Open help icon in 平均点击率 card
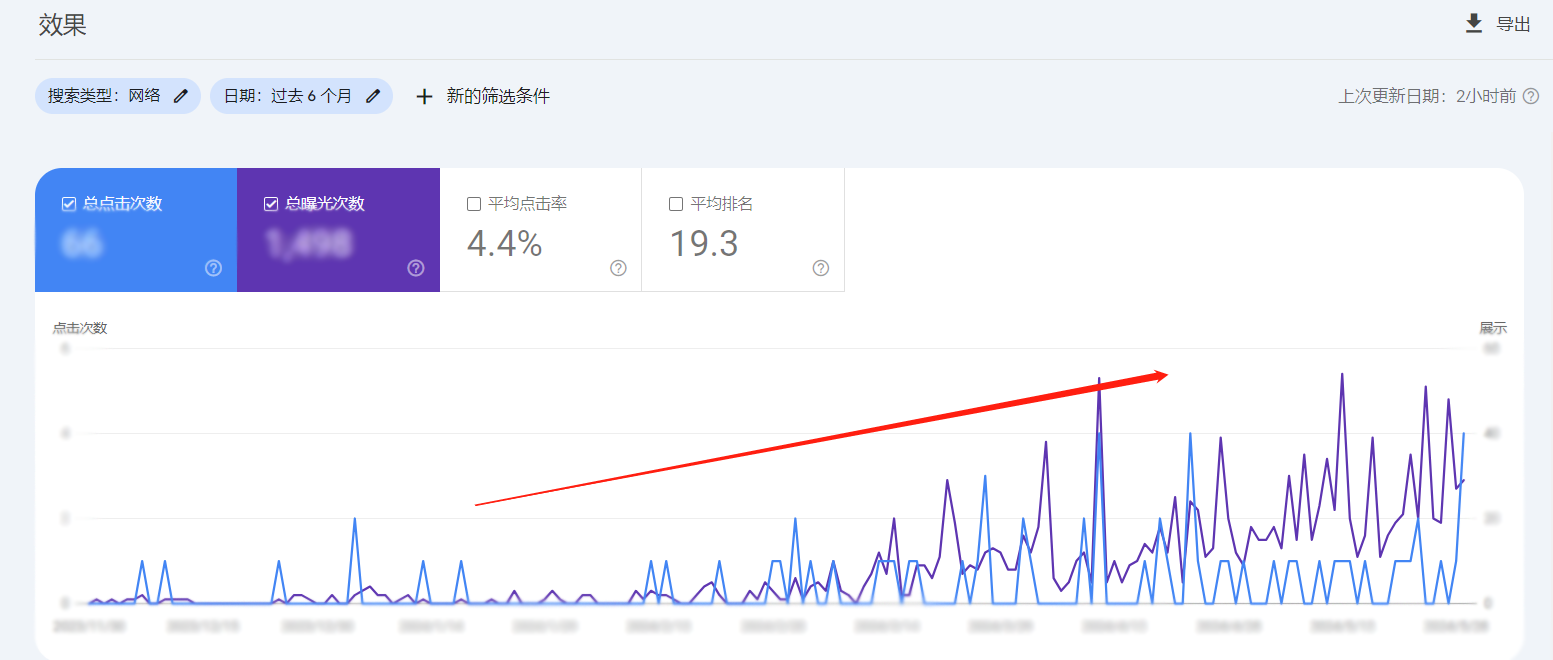The image size is (1553, 660). pos(618,268)
